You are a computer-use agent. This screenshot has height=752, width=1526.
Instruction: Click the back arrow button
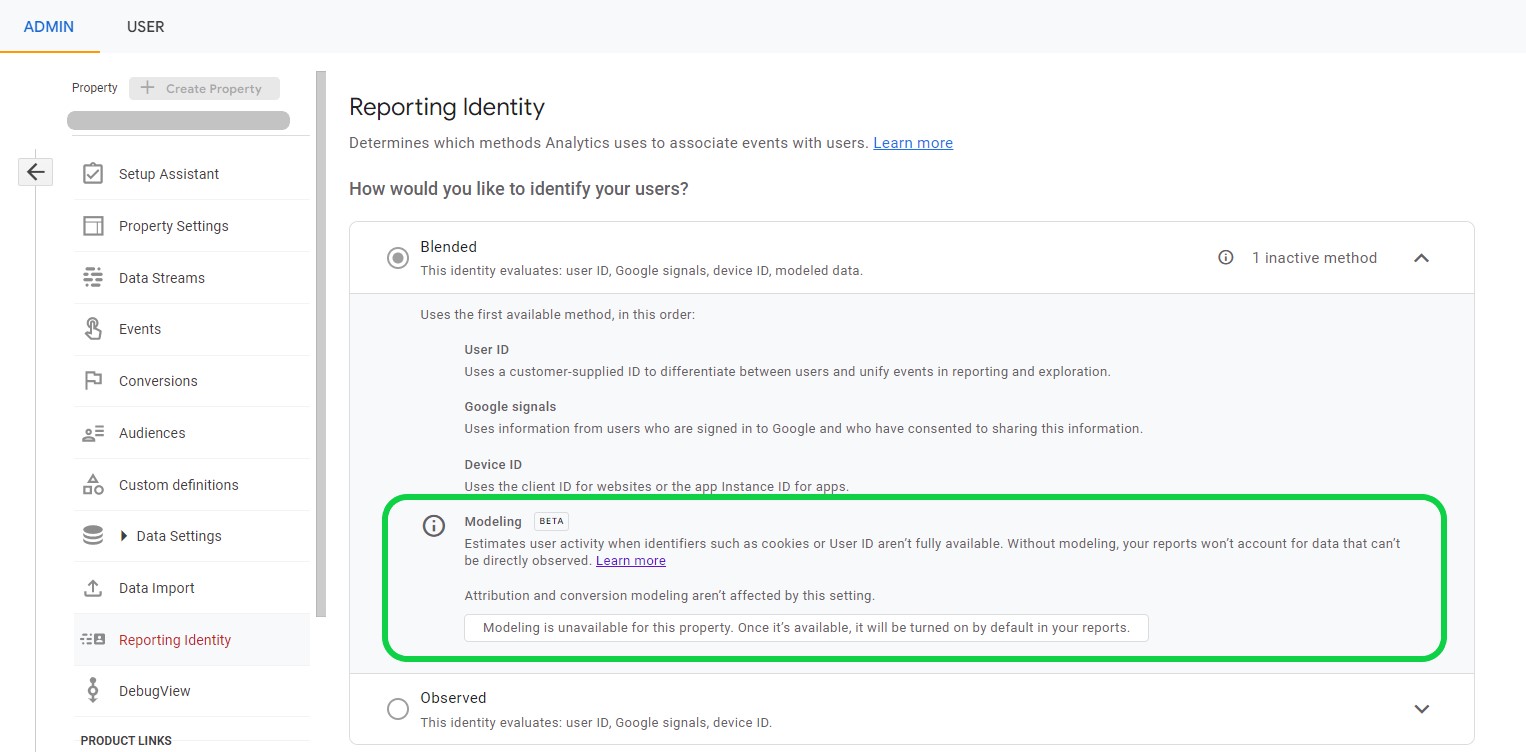[35, 172]
